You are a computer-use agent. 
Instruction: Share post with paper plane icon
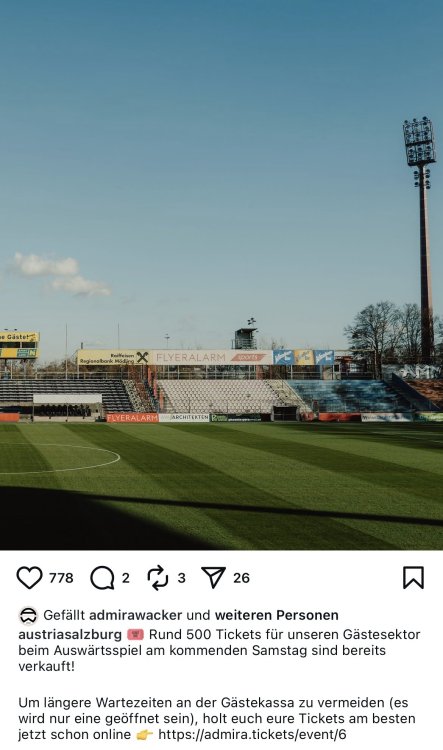[x=213, y=578]
